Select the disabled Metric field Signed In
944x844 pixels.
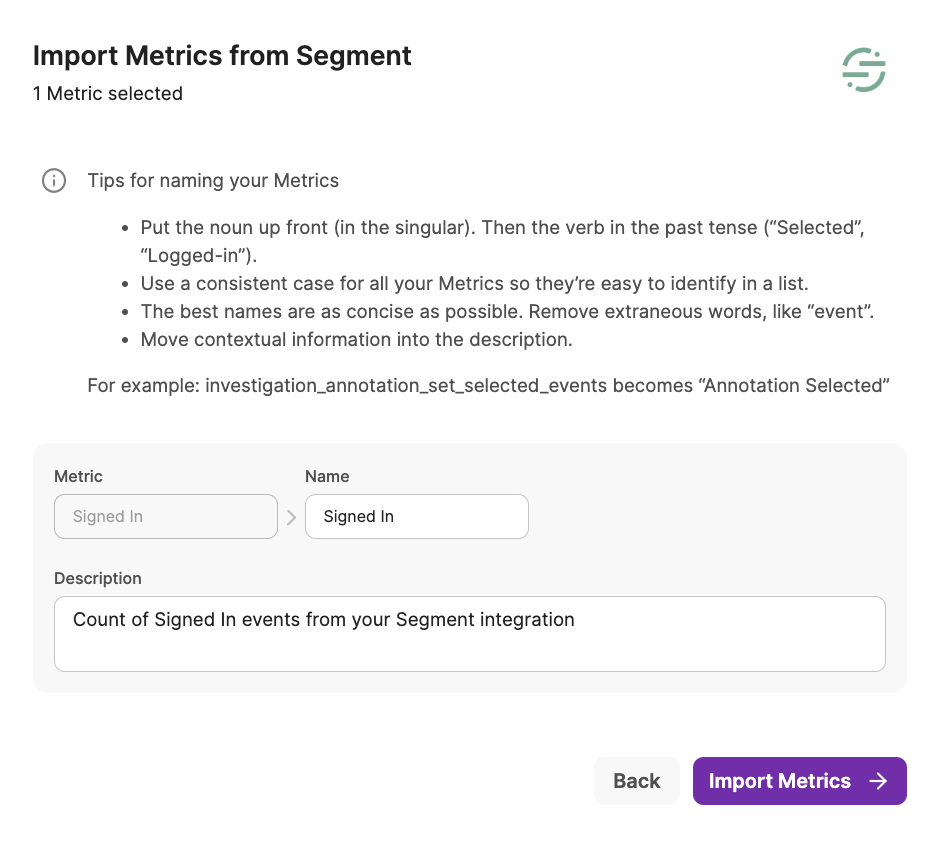coord(166,517)
